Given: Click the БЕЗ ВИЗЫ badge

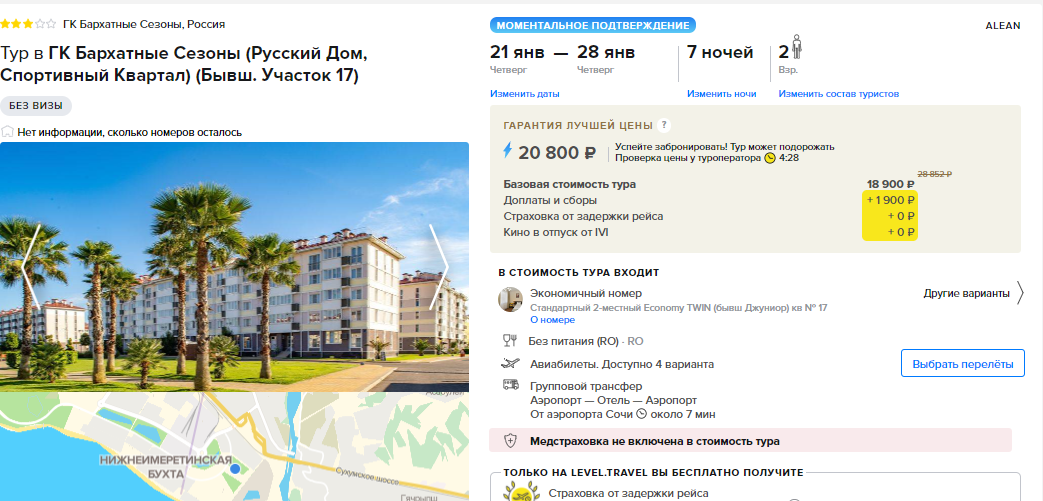Looking at the screenshot, I should [36, 106].
